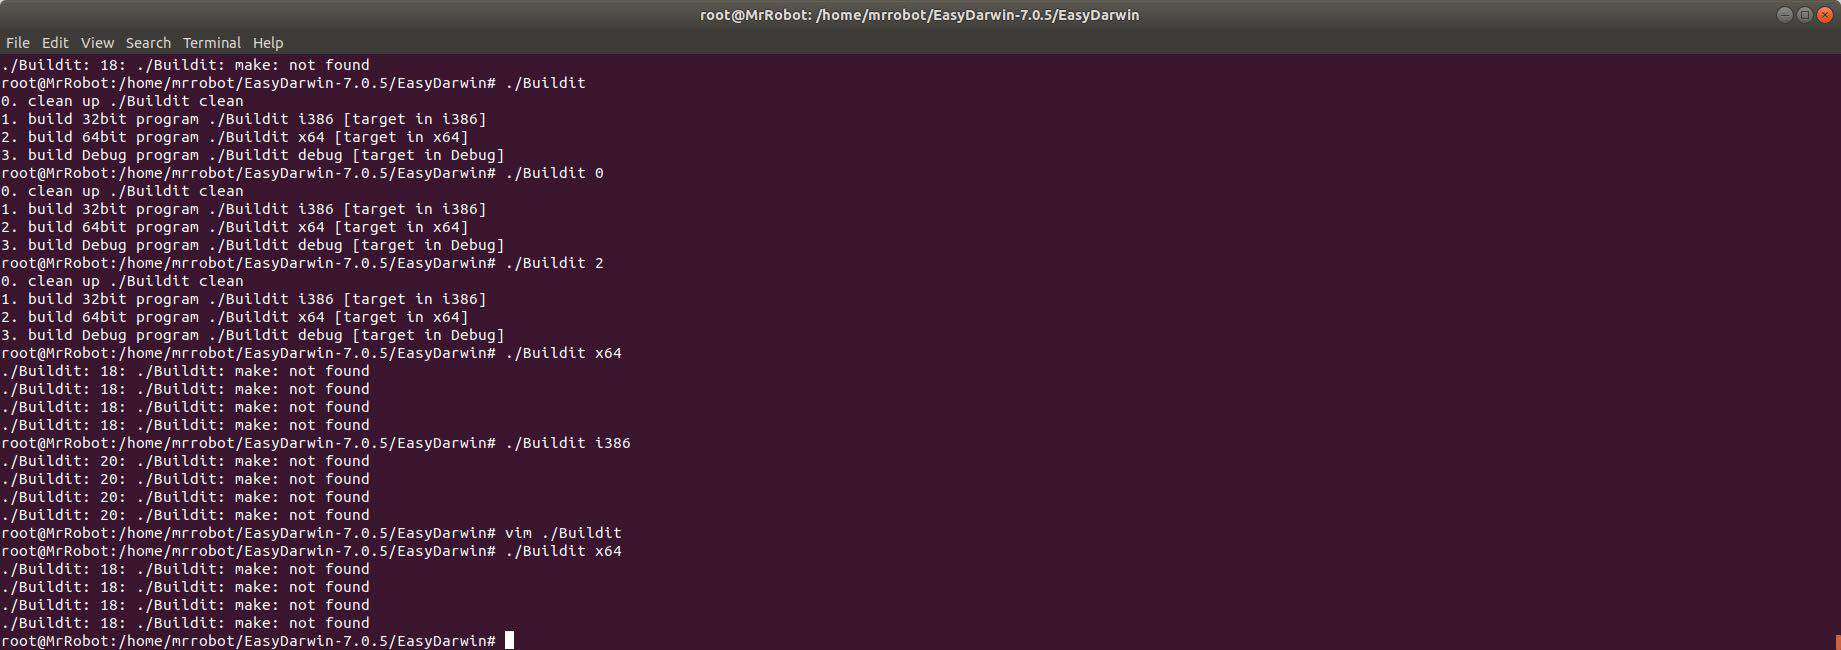Open the Search menu
This screenshot has width=1841, height=650.
pyautogui.click(x=147, y=42)
